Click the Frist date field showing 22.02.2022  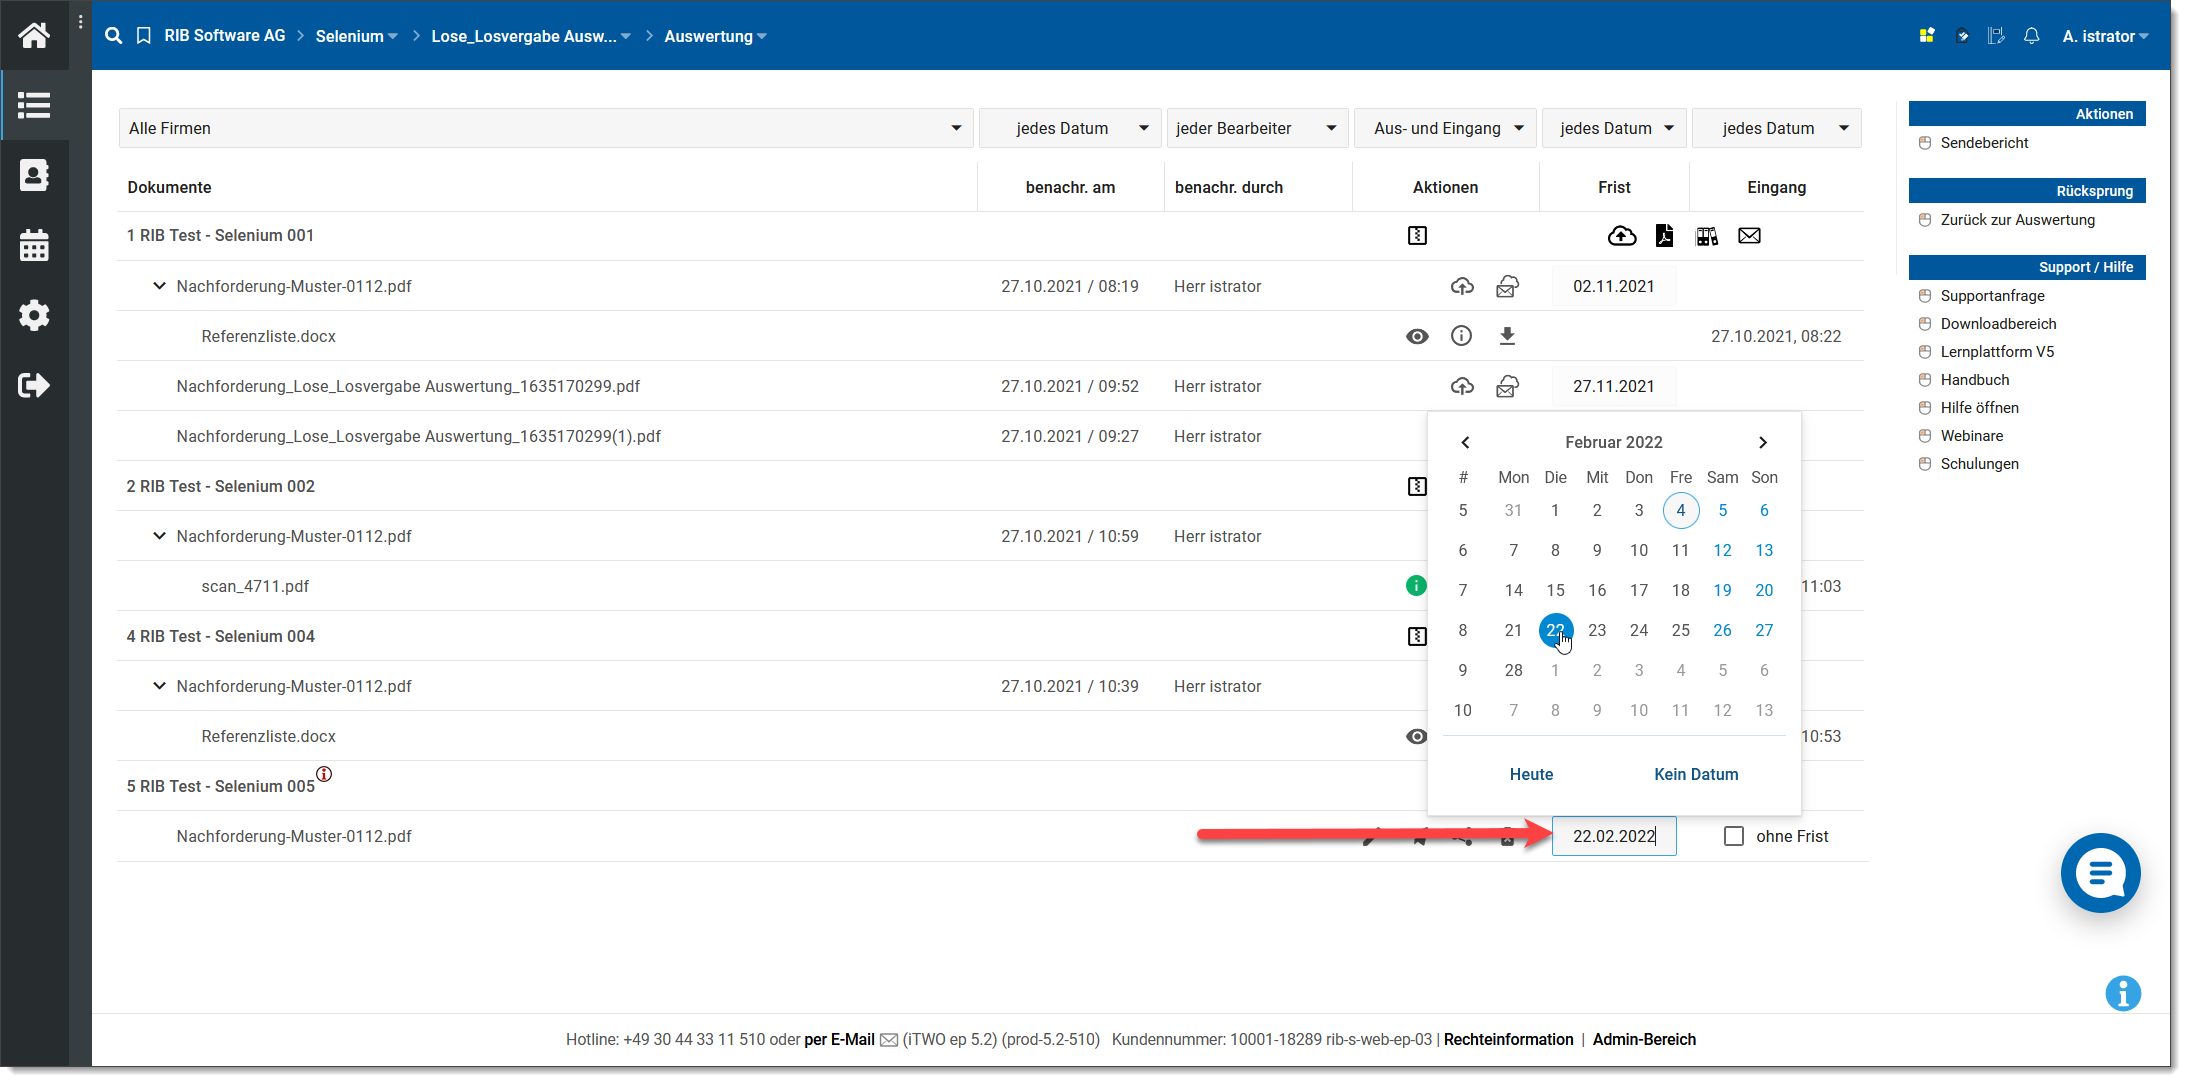coord(1614,836)
